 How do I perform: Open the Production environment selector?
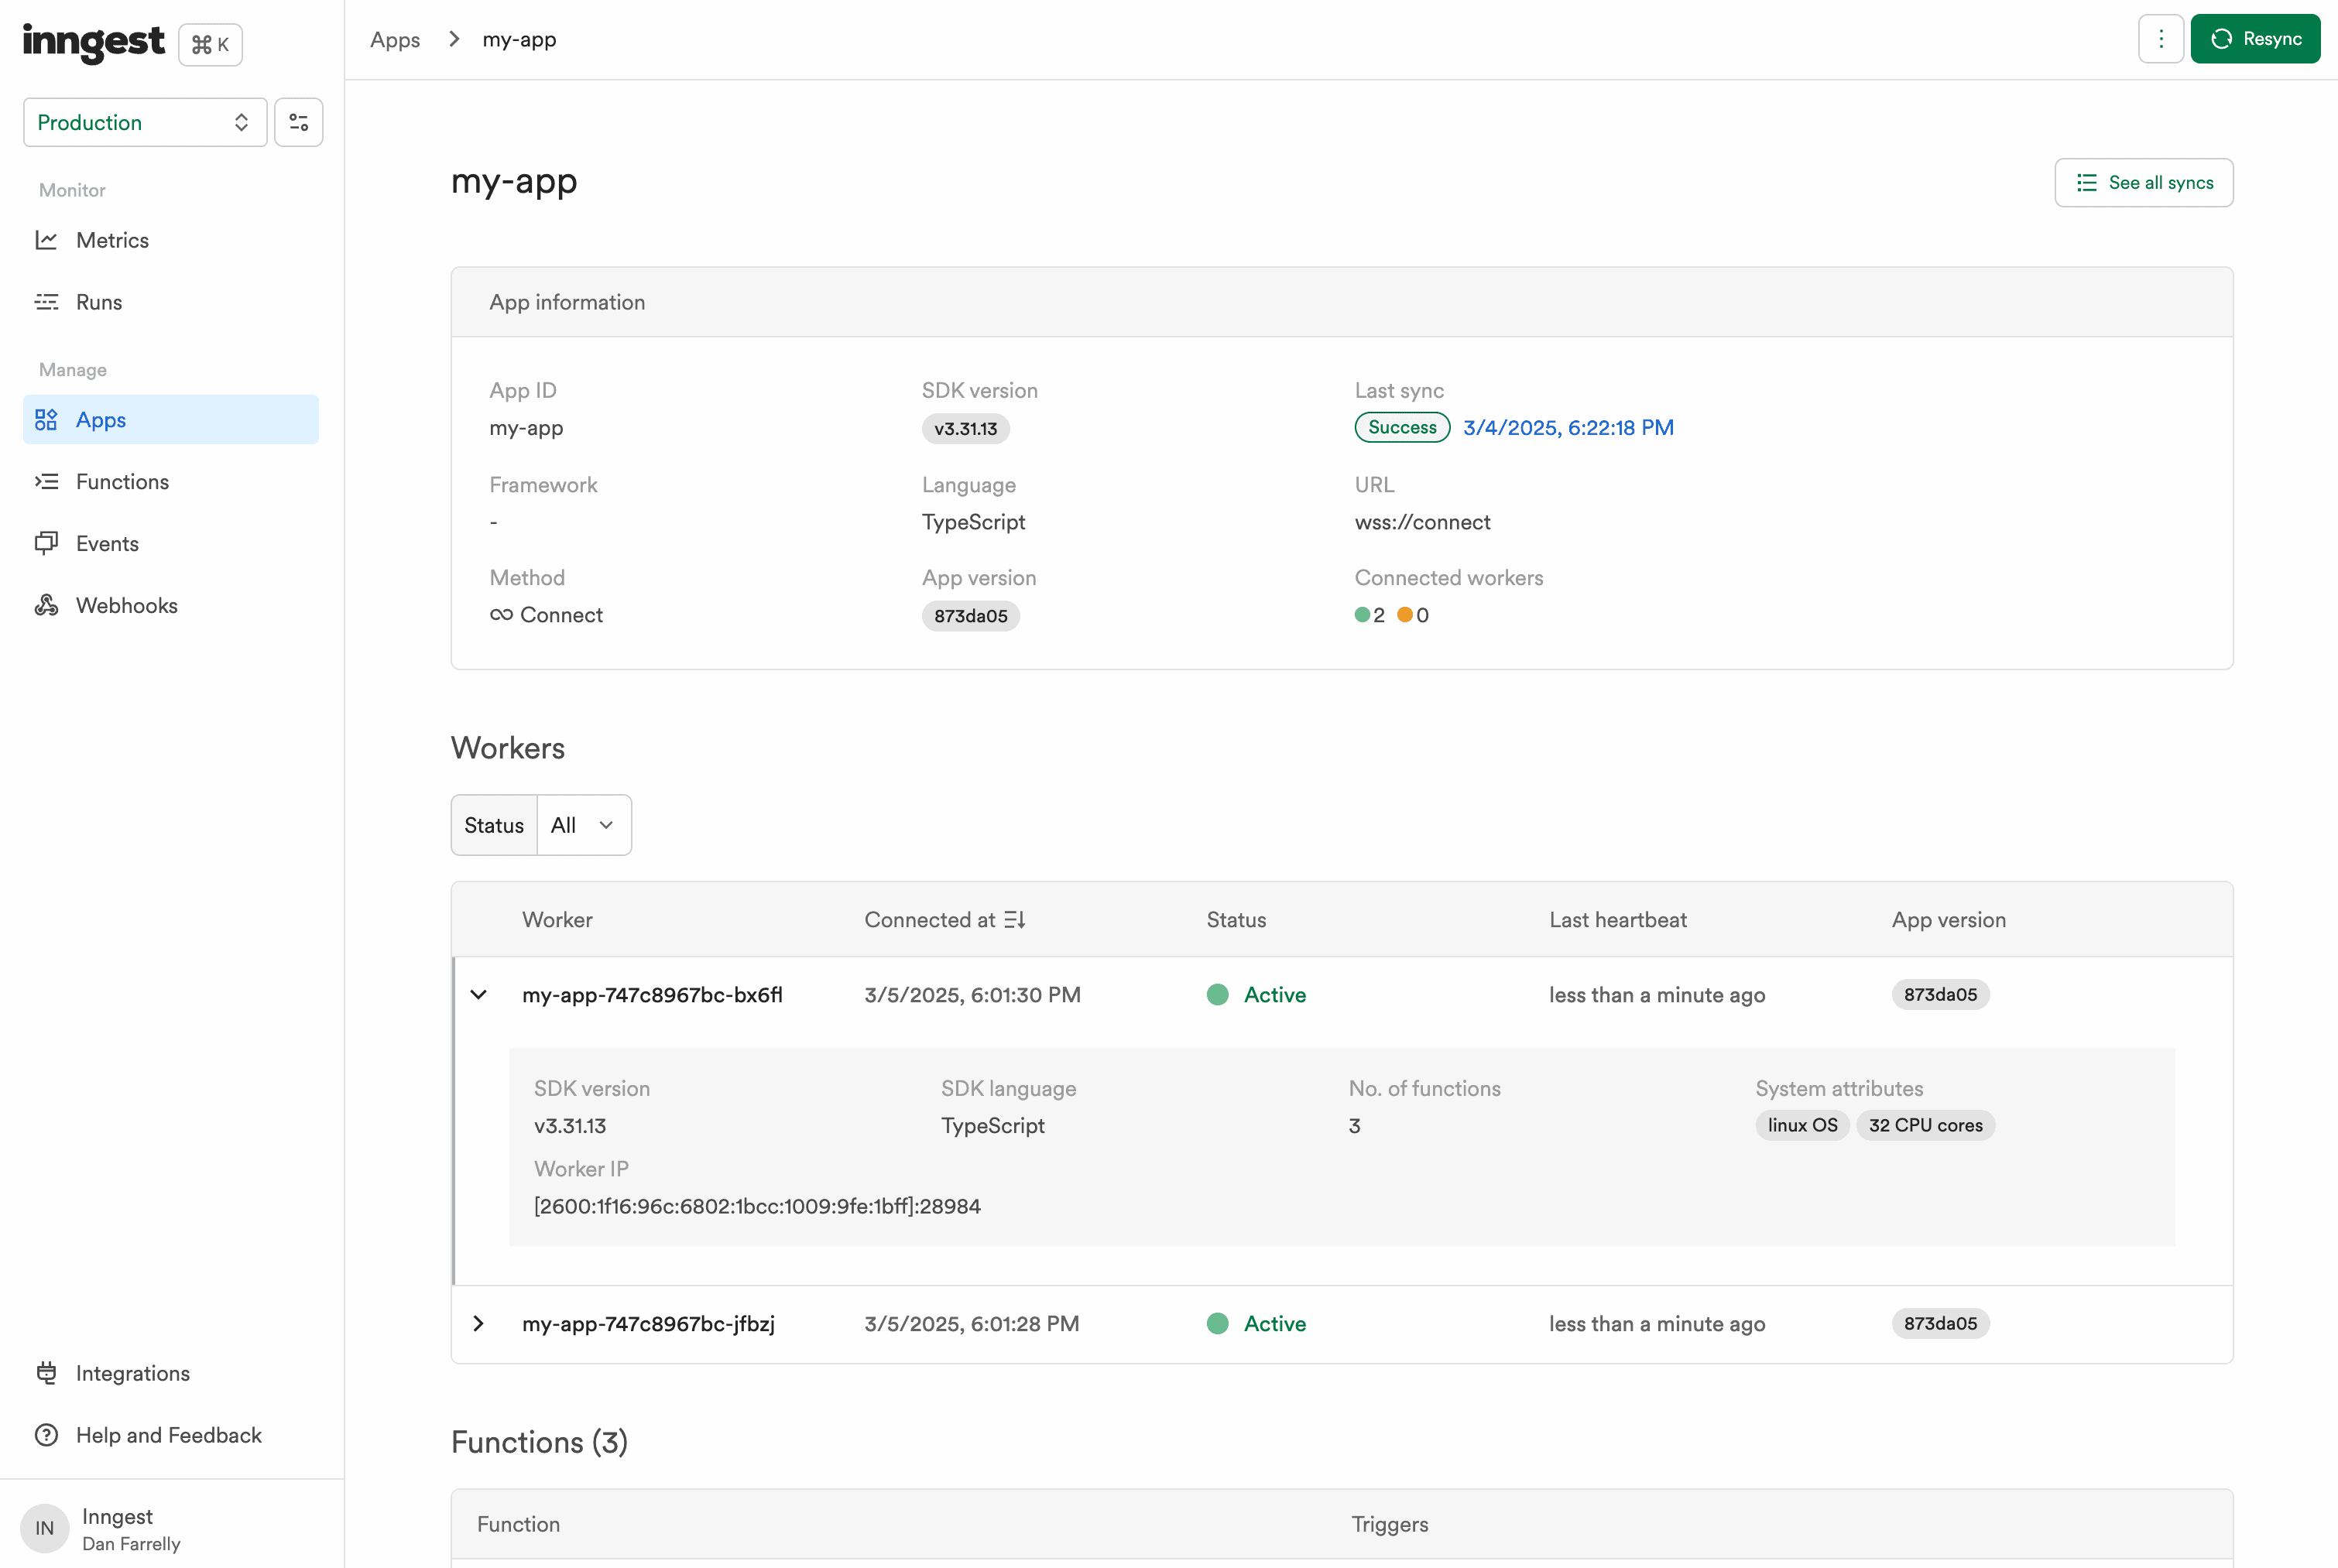pyautogui.click(x=144, y=121)
